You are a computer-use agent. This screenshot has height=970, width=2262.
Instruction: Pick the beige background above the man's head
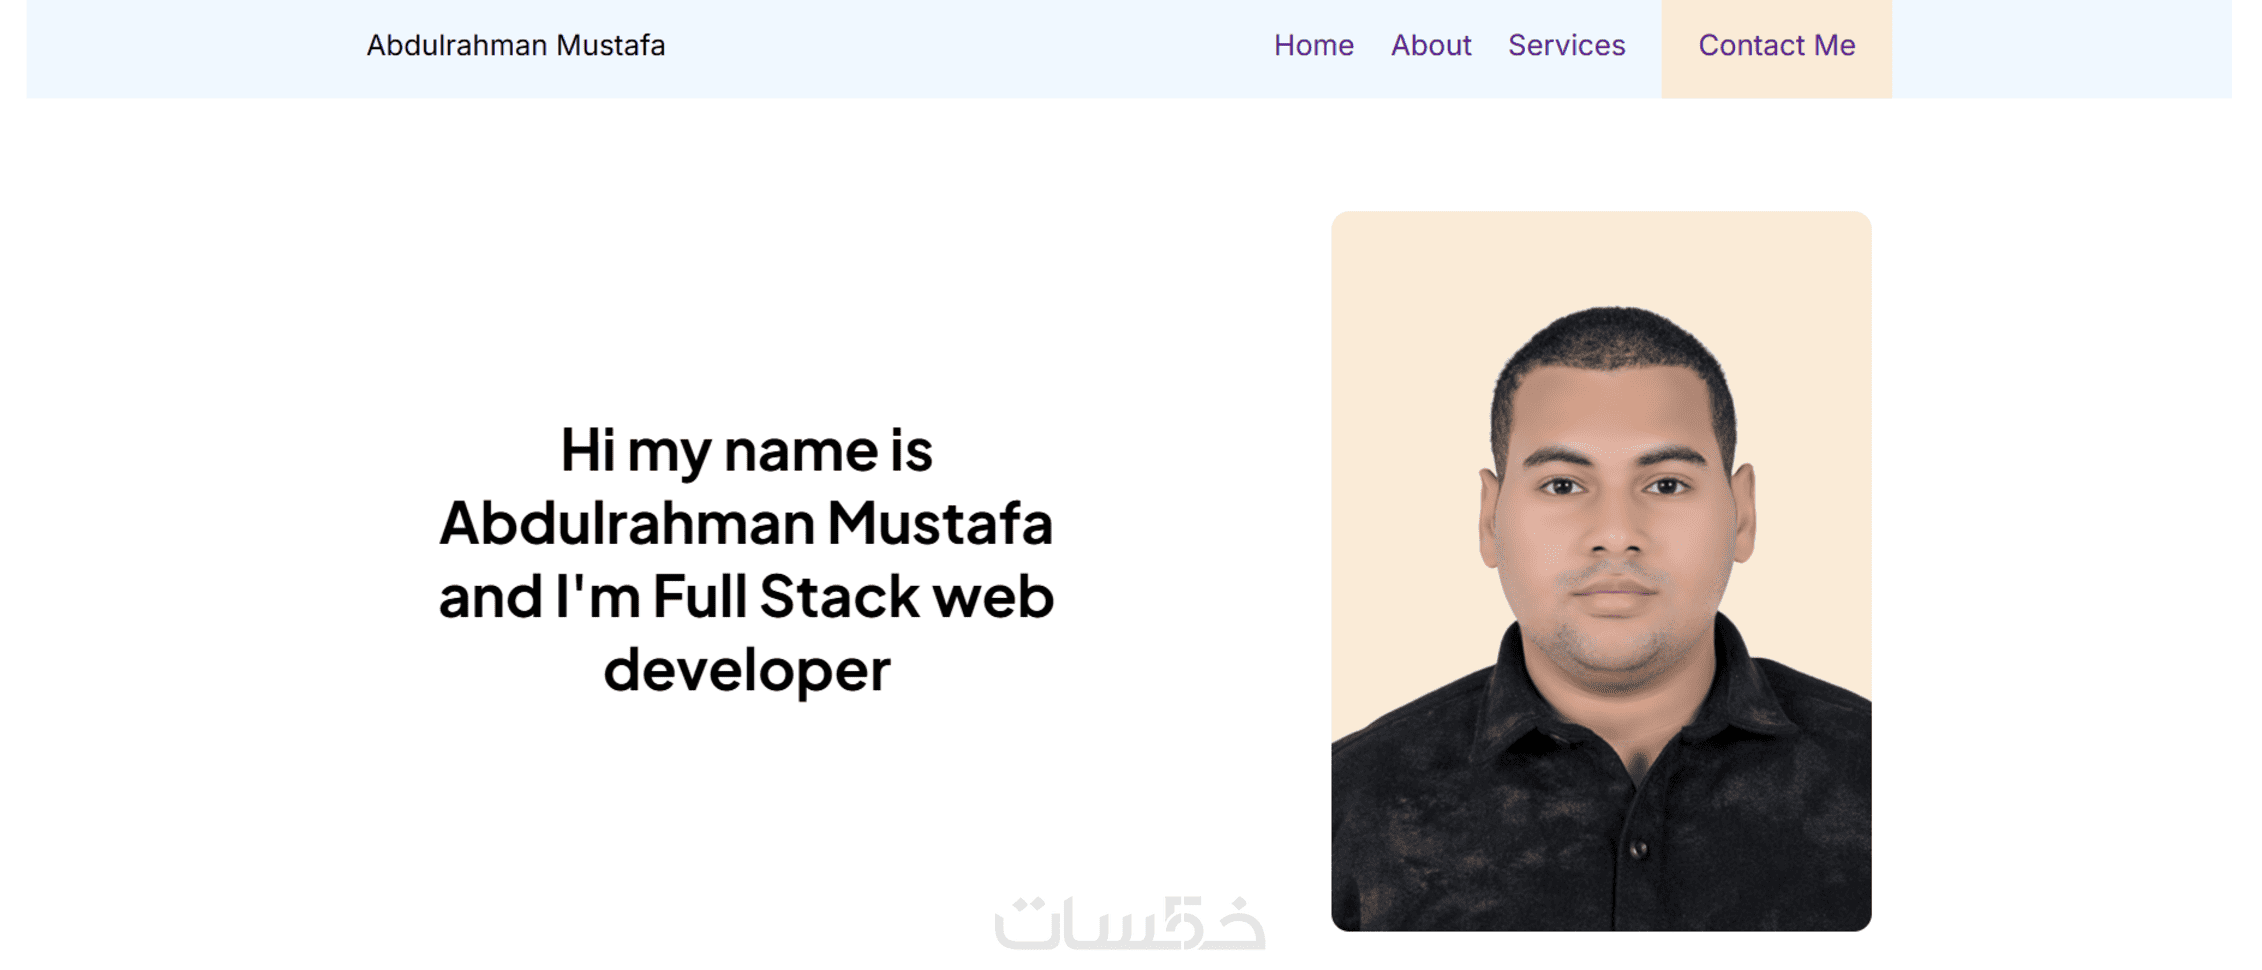(1601, 260)
